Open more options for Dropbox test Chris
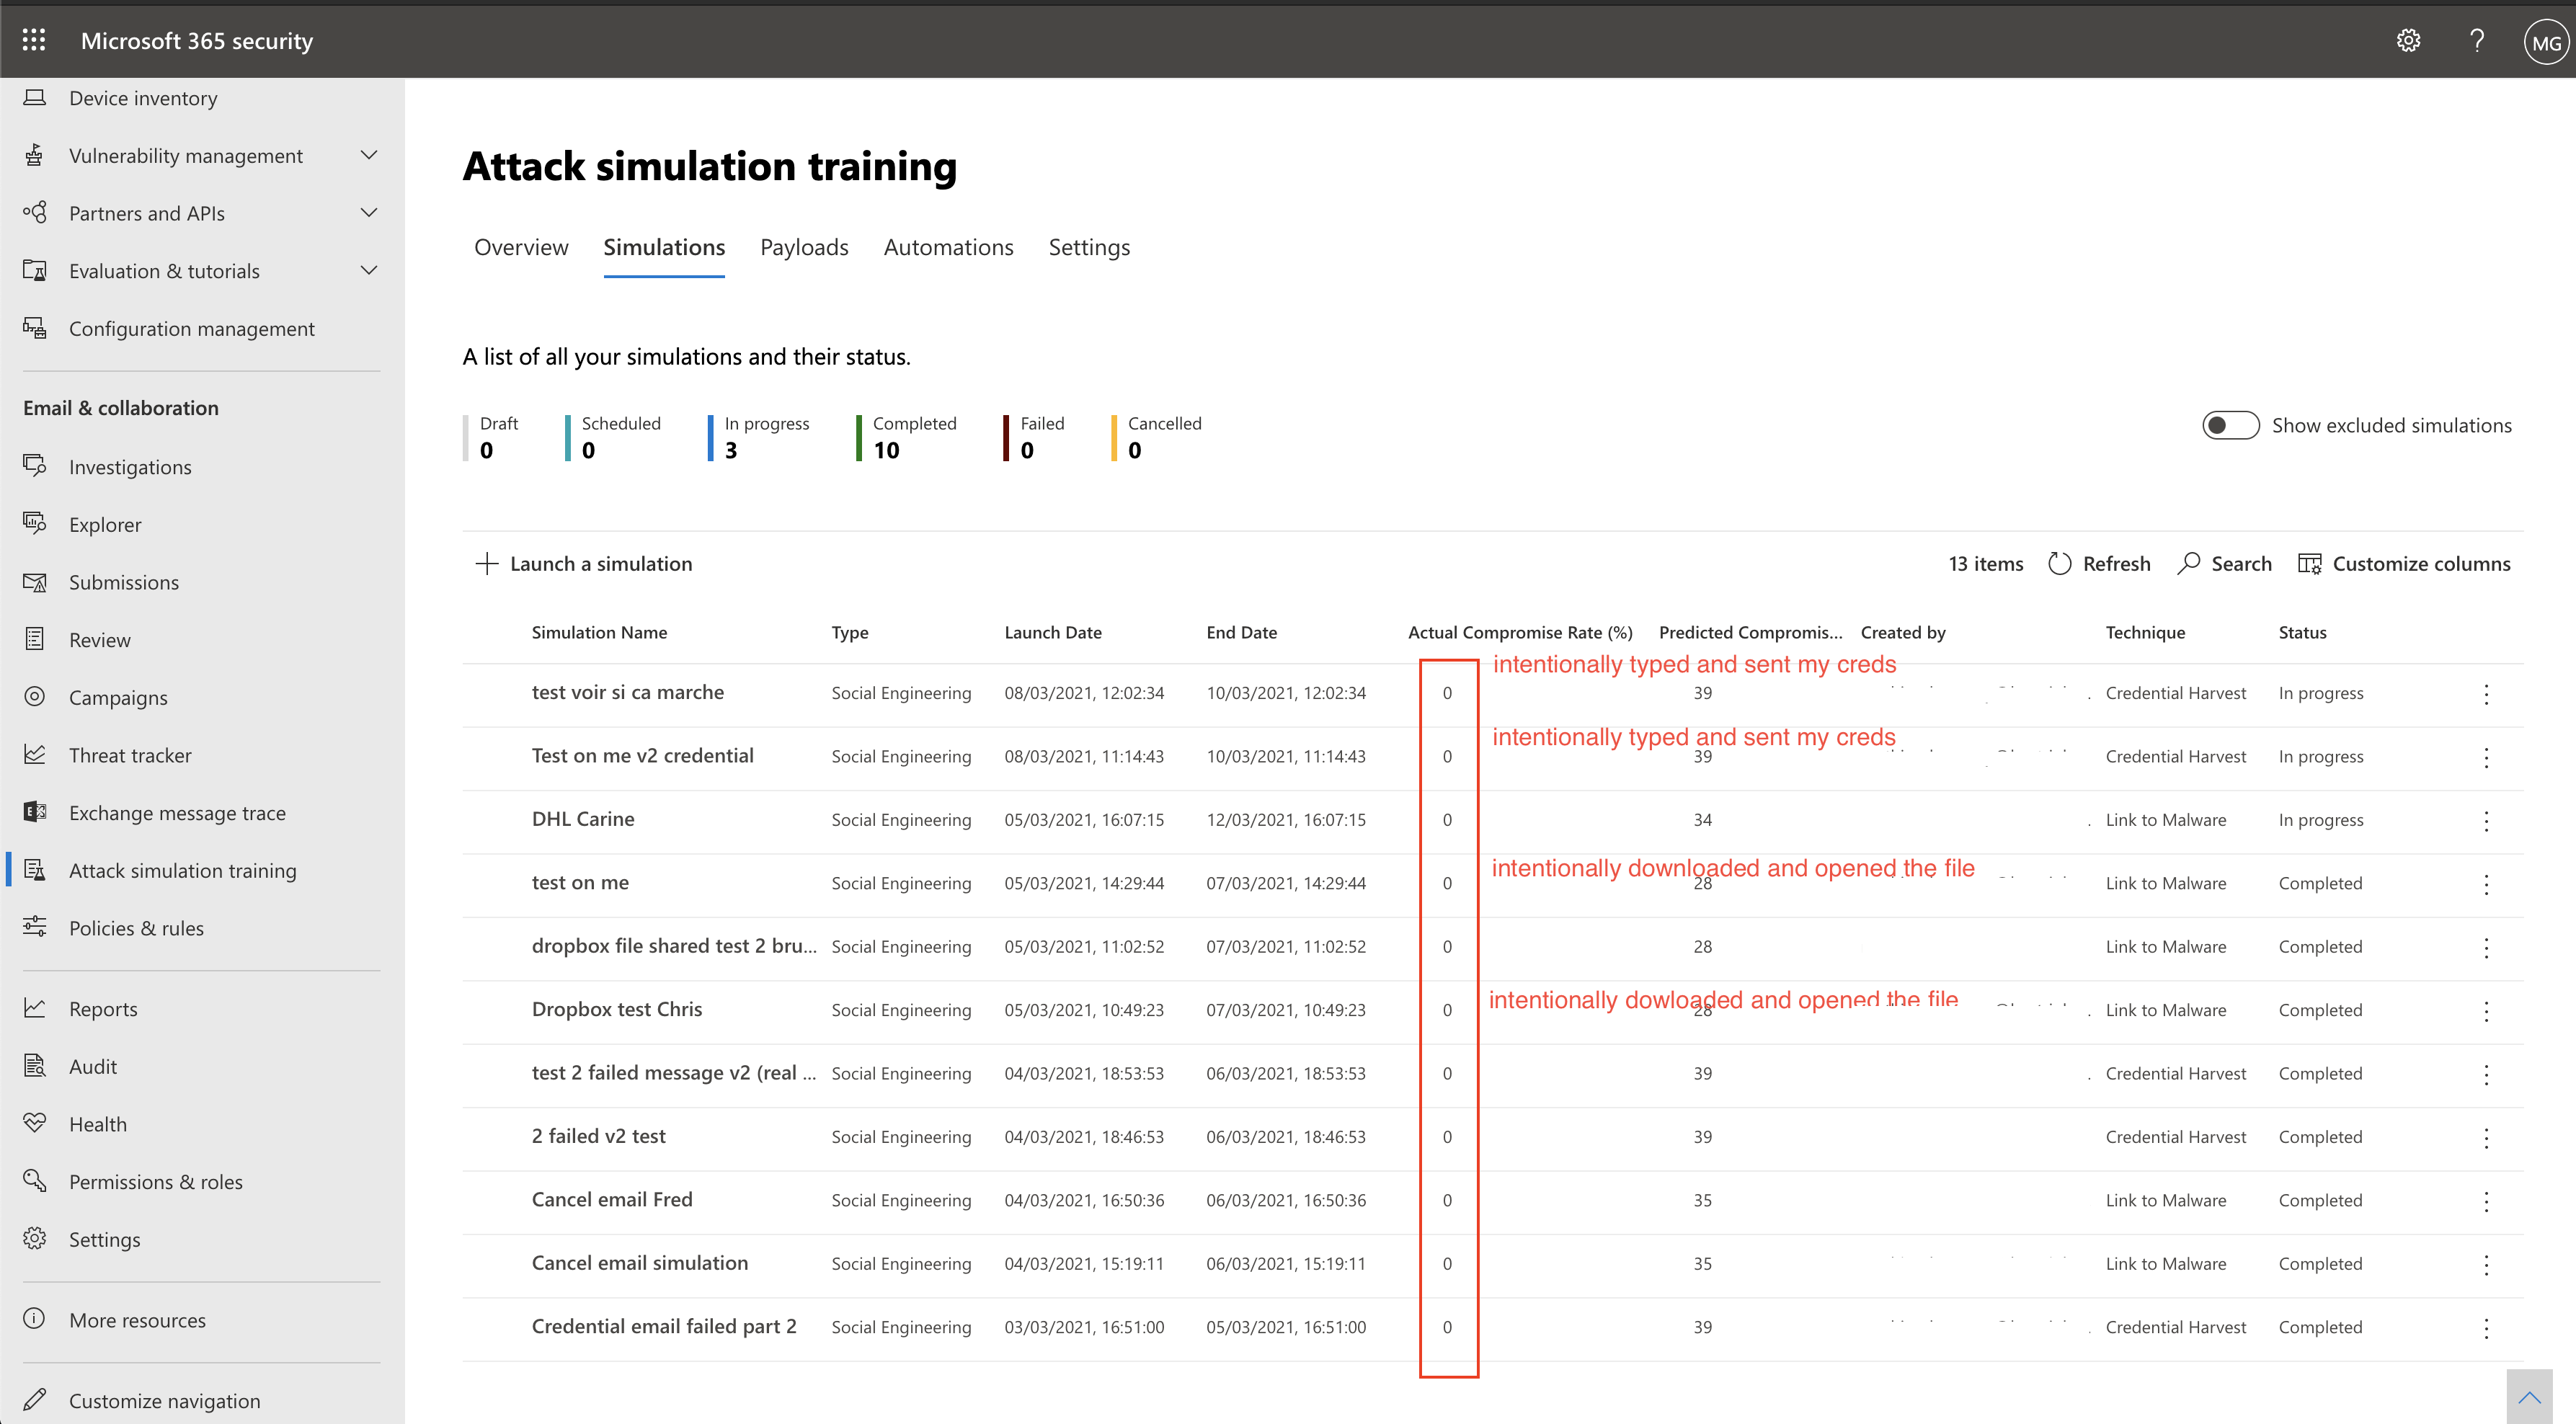2576x1424 pixels. (x=2486, y=1011)
